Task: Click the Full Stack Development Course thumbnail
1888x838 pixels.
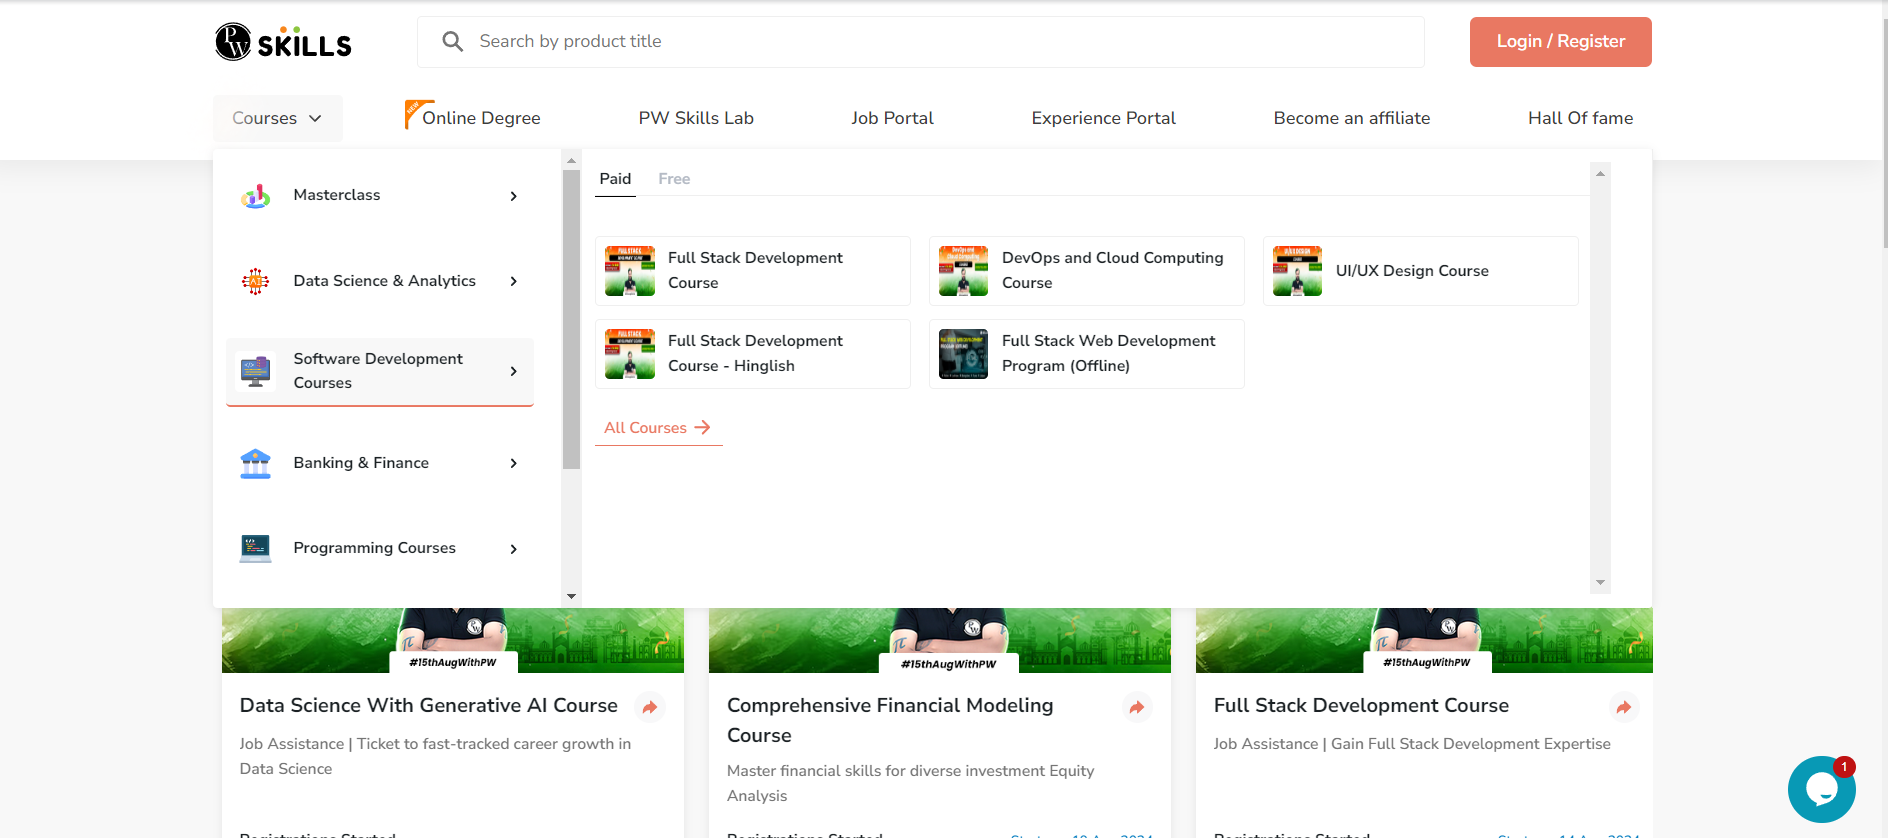Action: click(630, 271)
